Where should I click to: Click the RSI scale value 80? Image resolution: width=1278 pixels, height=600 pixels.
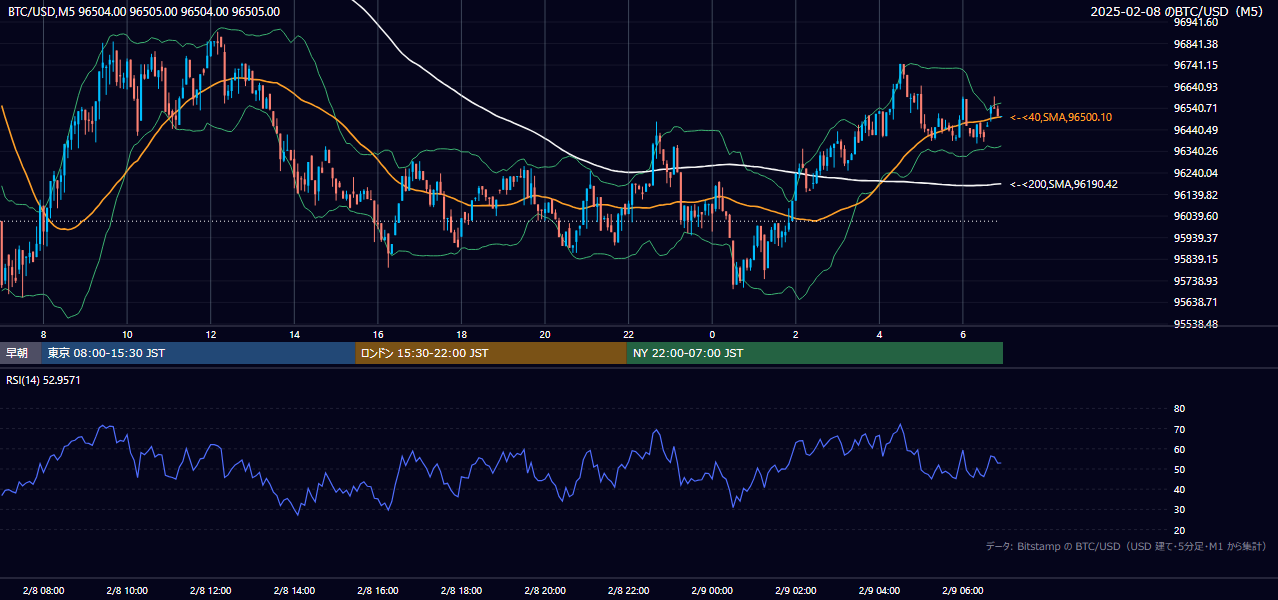coord(1179,409)
